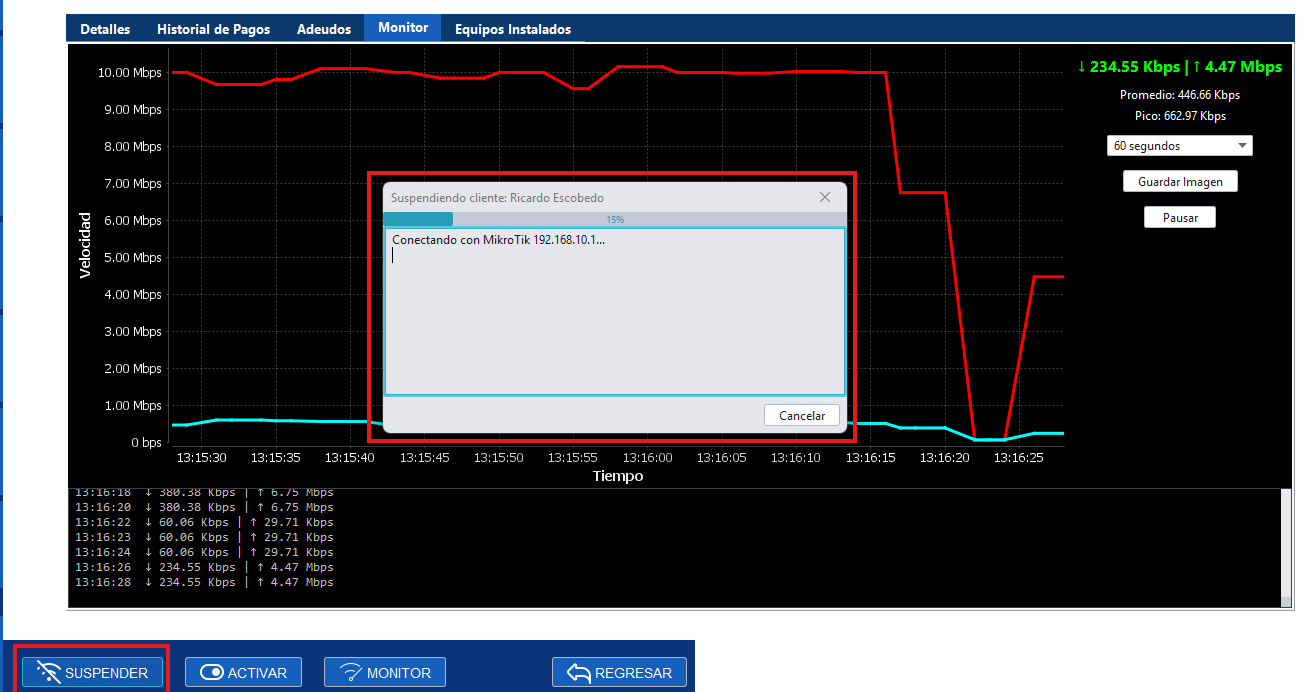Go back with the REGRESAR arrow button
Image resolution: width=1313 pixels, height=692 pixels.
click(619, 672)
